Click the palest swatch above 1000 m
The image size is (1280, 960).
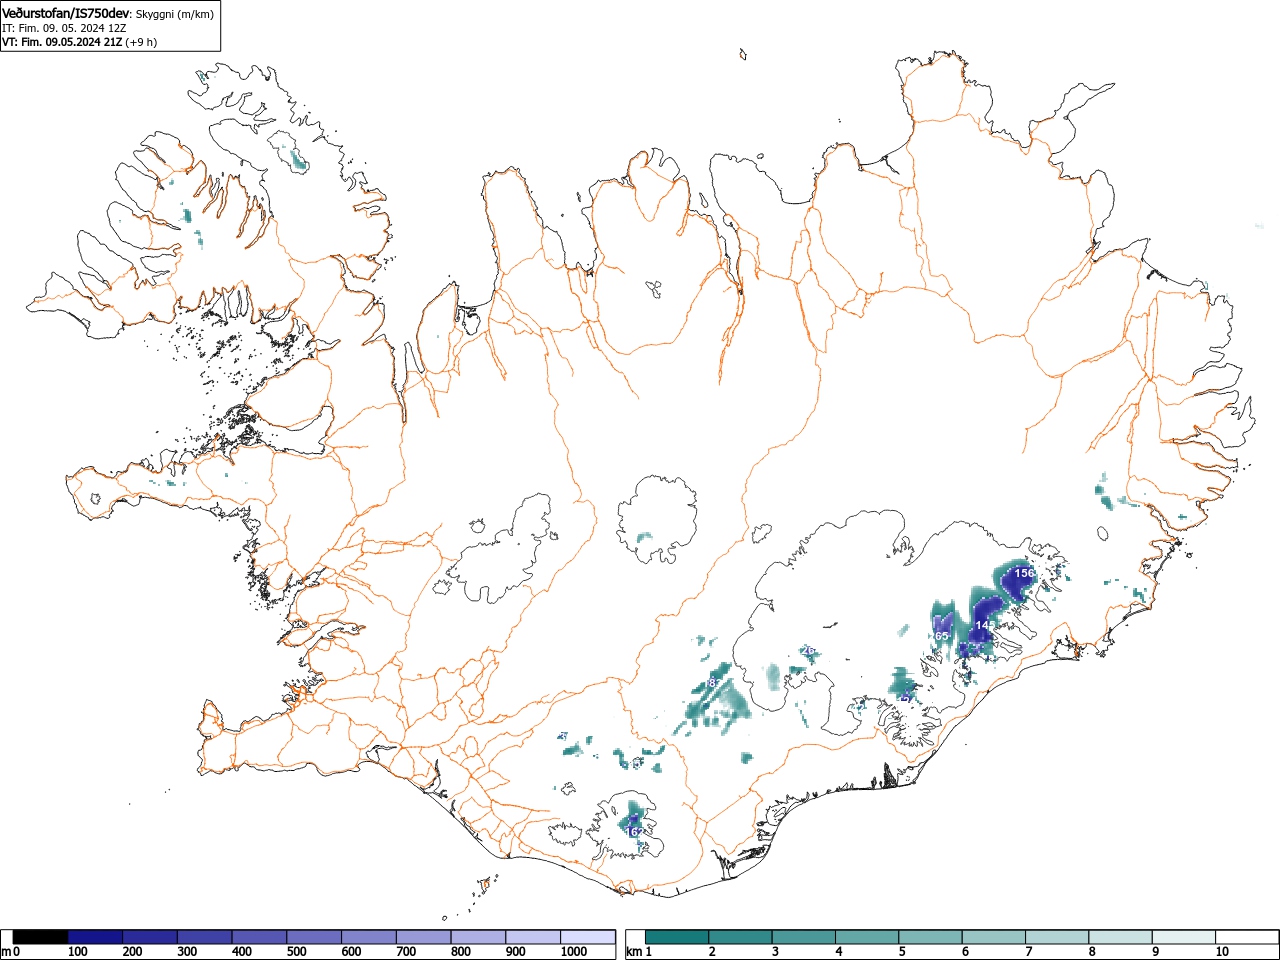587,937
